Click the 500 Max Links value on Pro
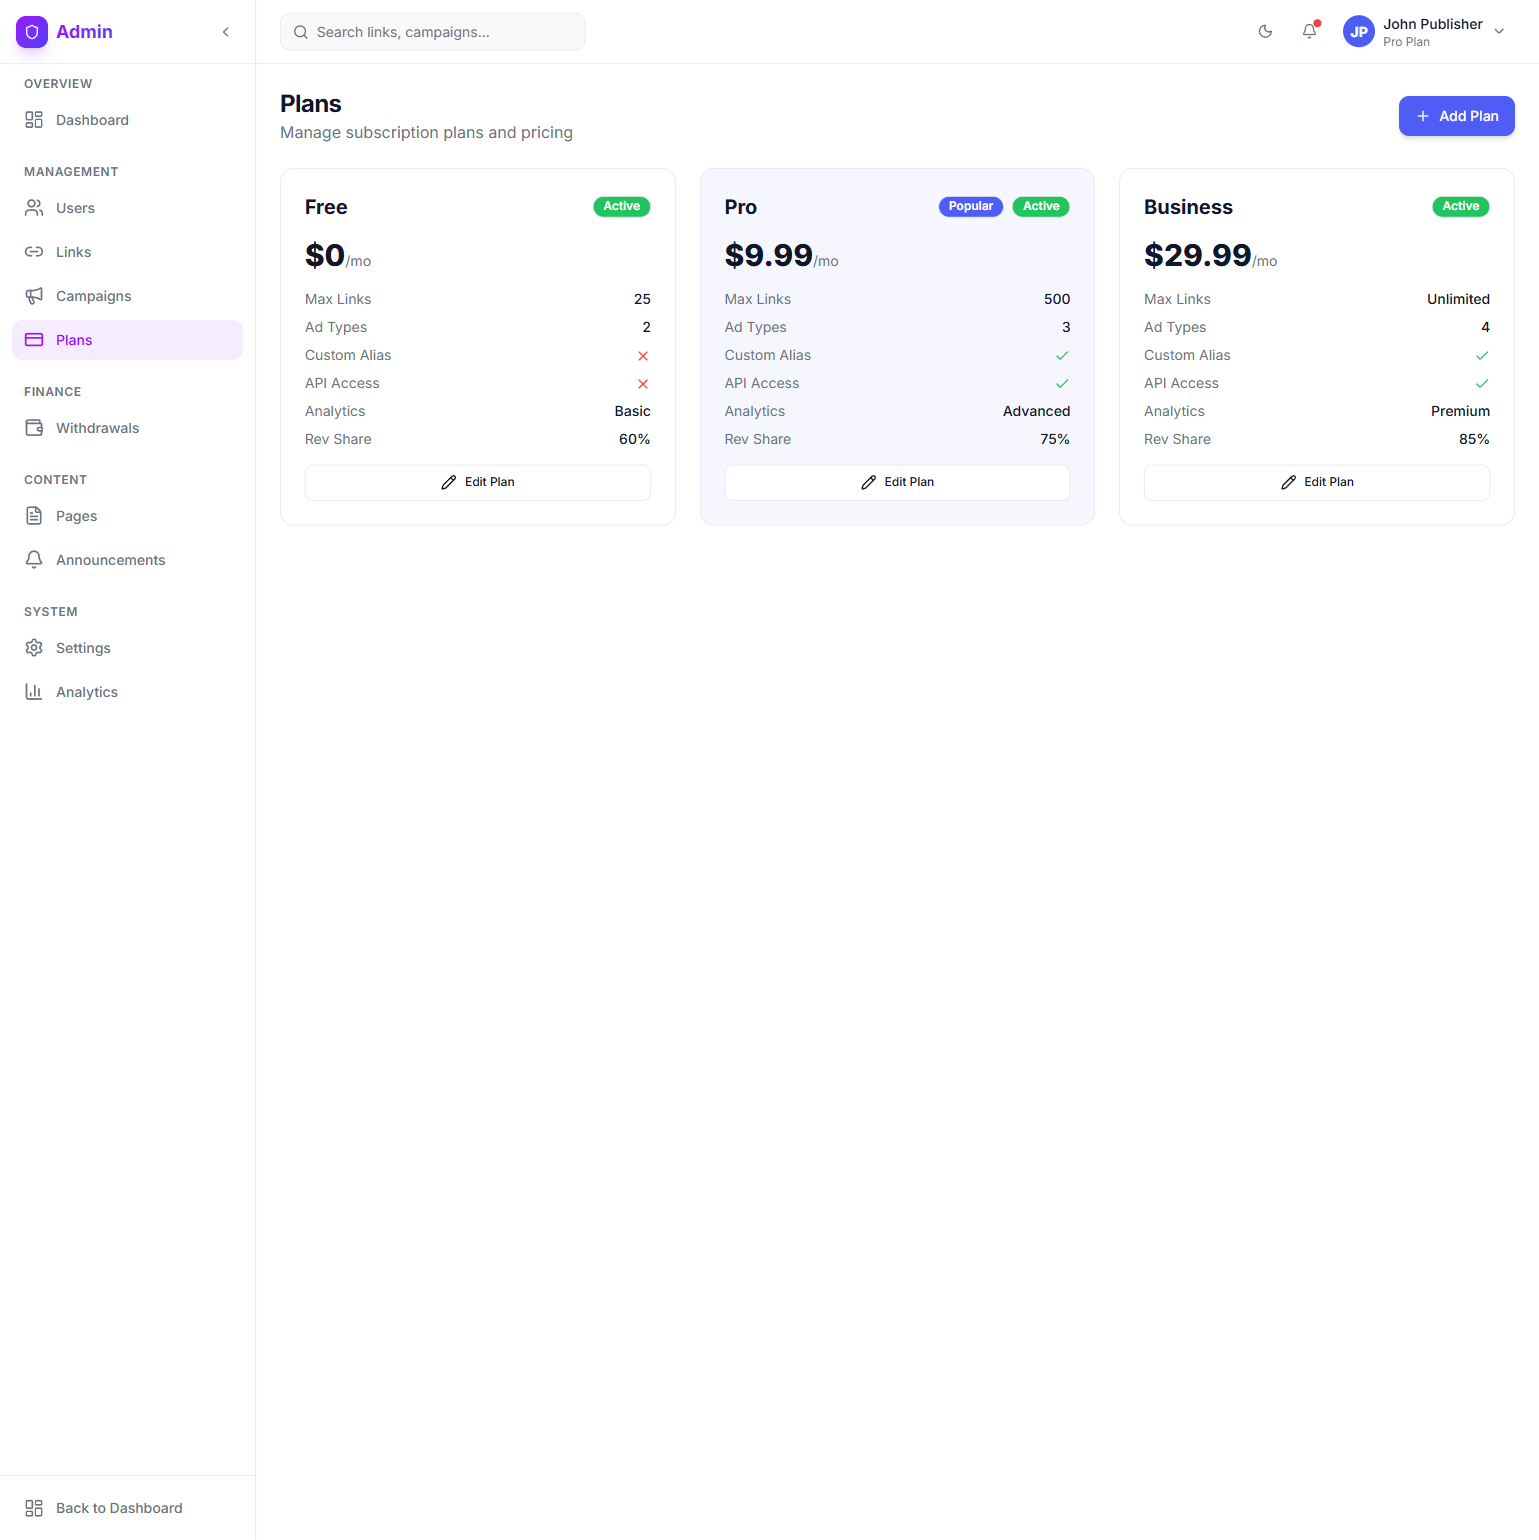This screenshot has width=1539, height=1540. tap(1057, 299)
